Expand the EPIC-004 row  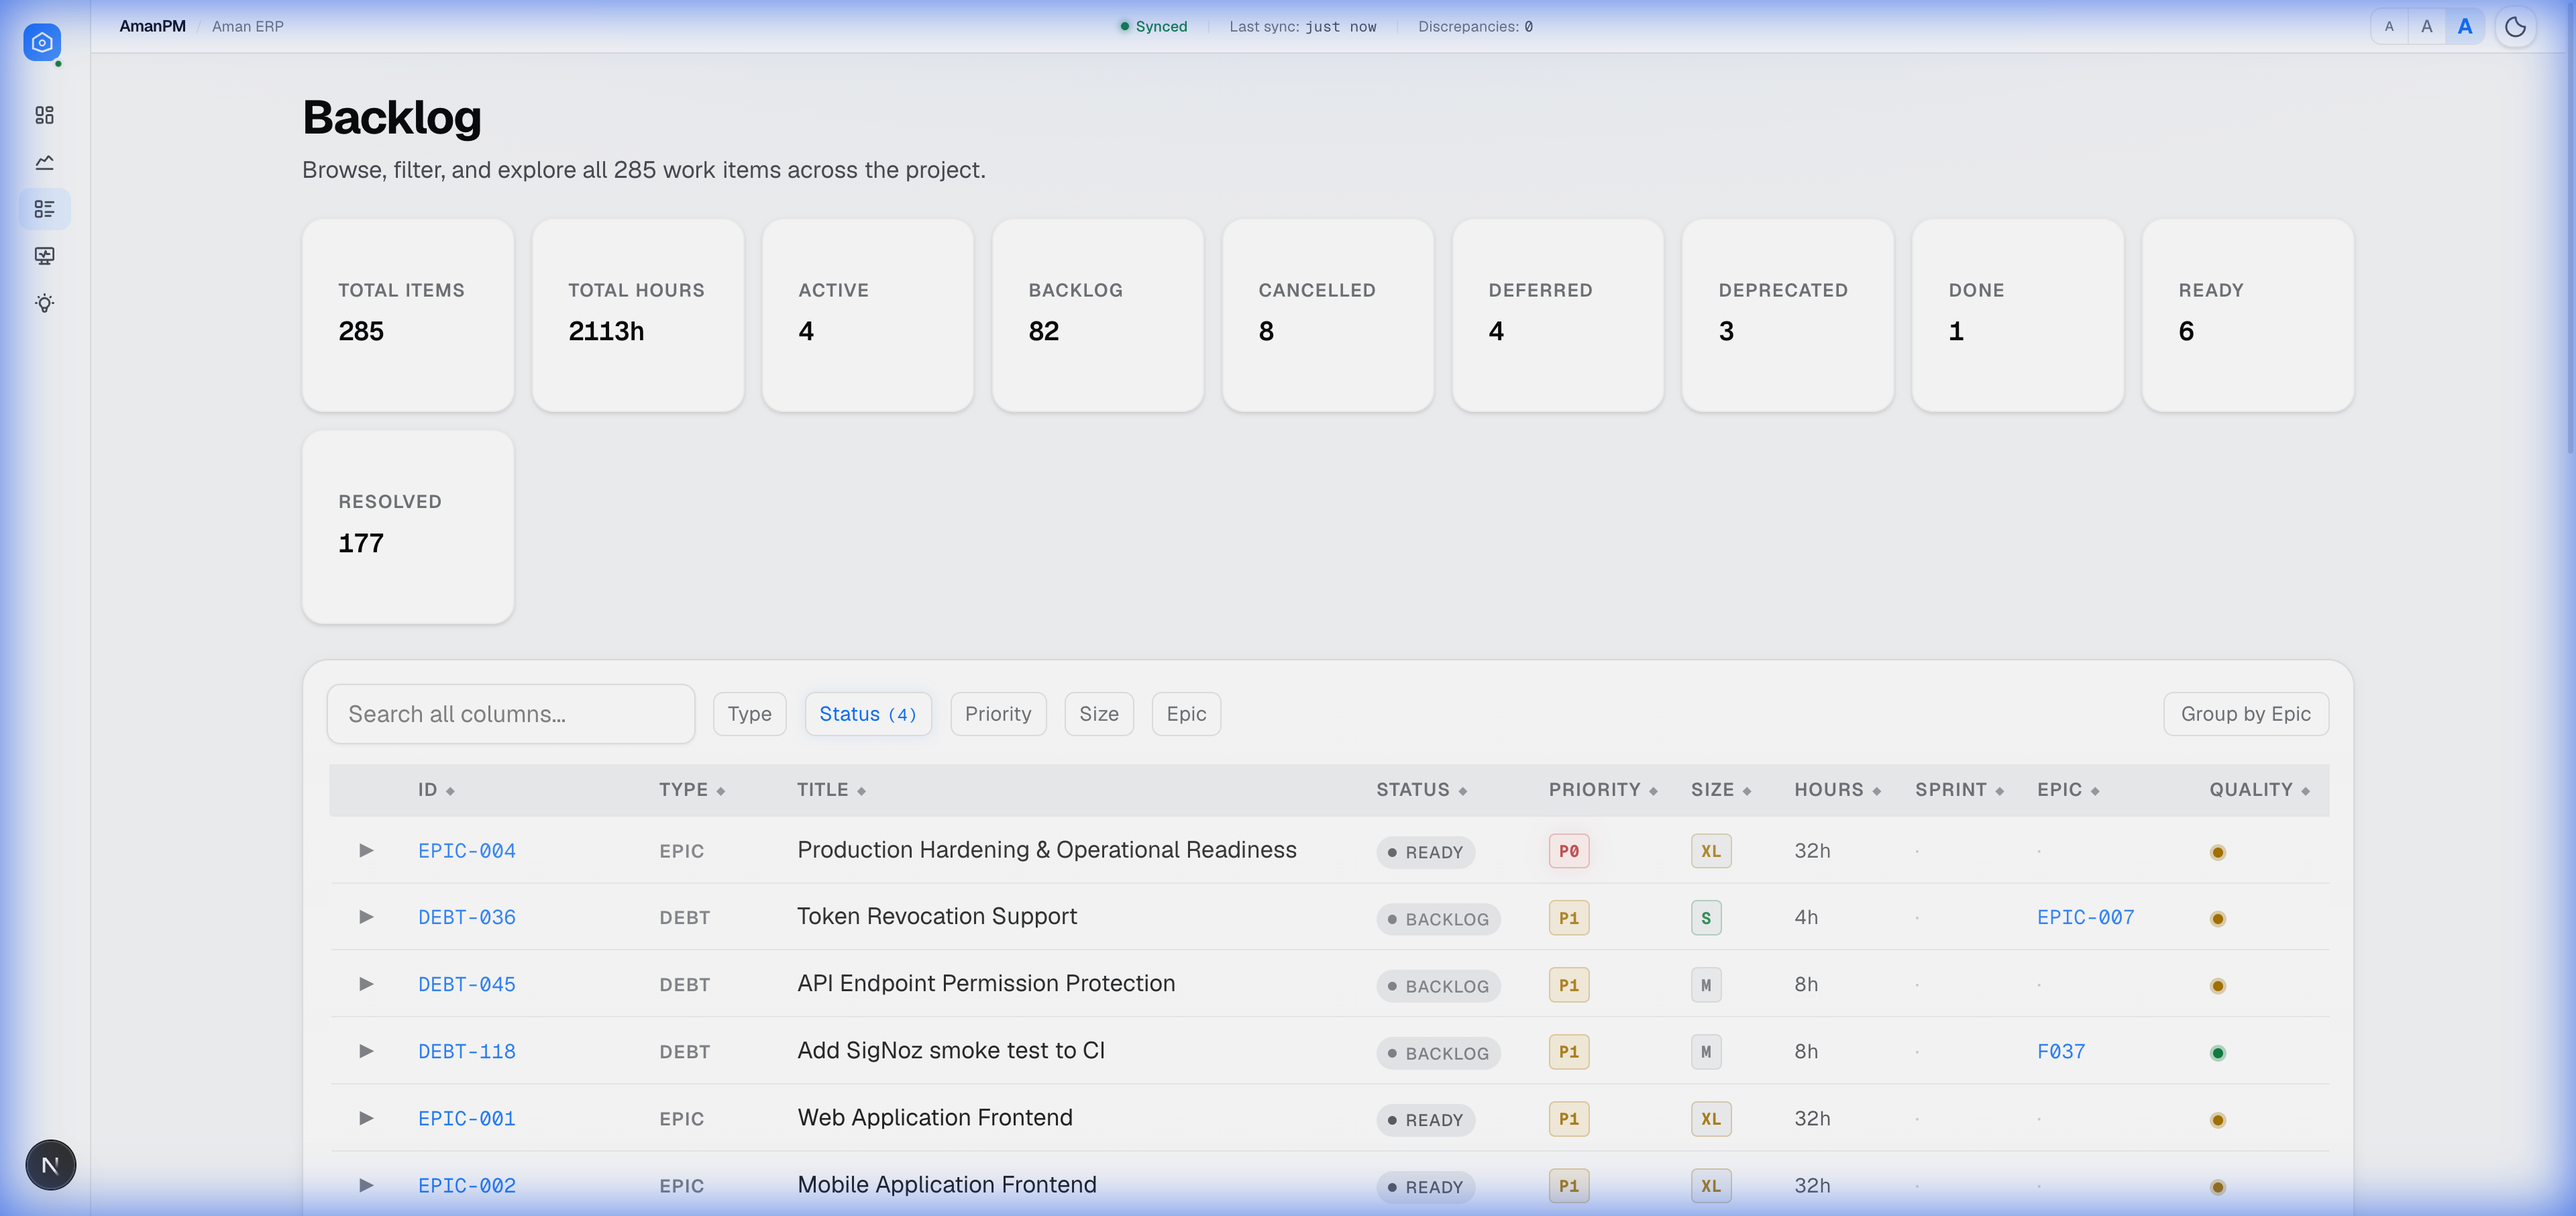[366, 850]
